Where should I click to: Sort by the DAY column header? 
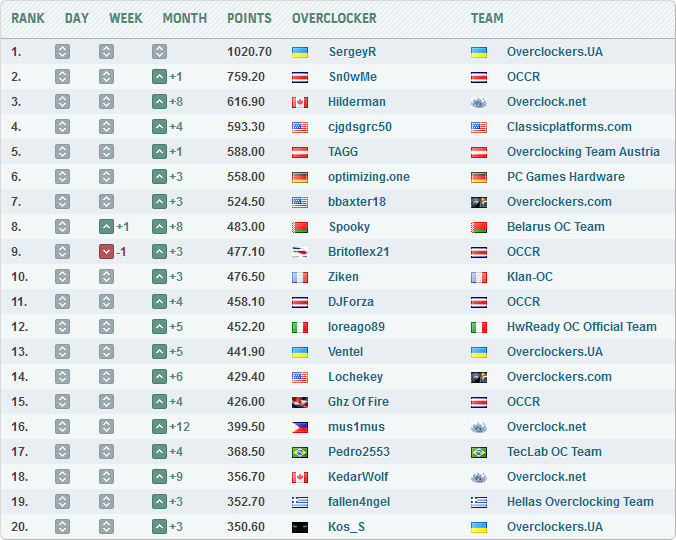click(77, 18)
